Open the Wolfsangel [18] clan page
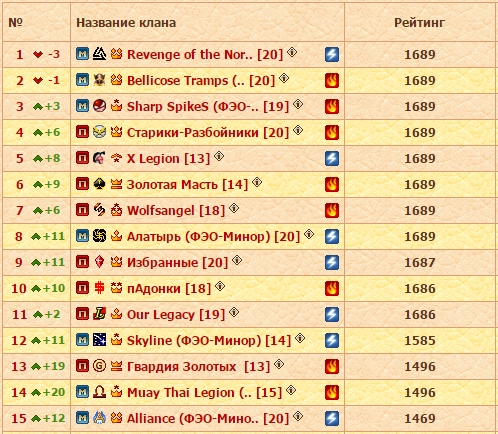 [176, 211]
